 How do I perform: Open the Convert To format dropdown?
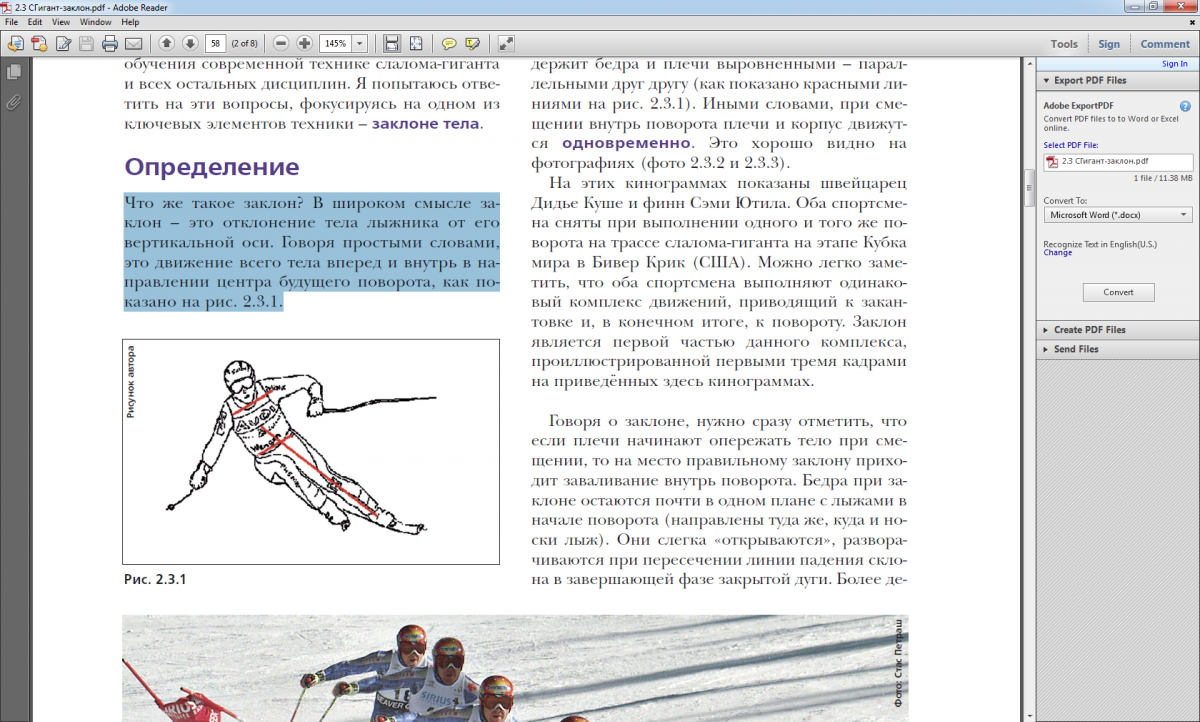(x=1118, y=215)
